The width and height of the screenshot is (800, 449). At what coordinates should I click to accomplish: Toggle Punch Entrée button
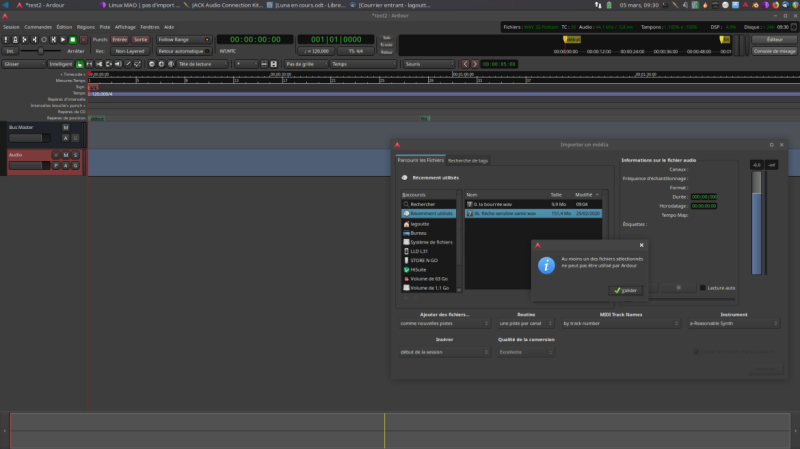point(120,39)
